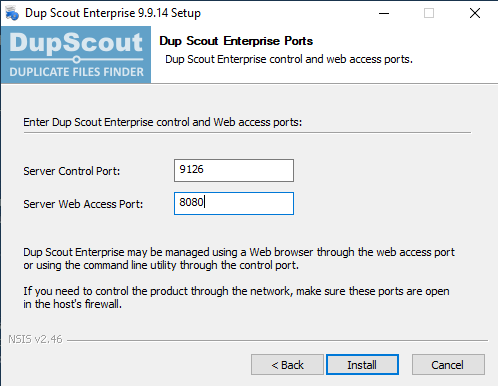Minimize the Dup Scout Setup window
This screenshot has width=498, height=386.
[x=384, y=13]
